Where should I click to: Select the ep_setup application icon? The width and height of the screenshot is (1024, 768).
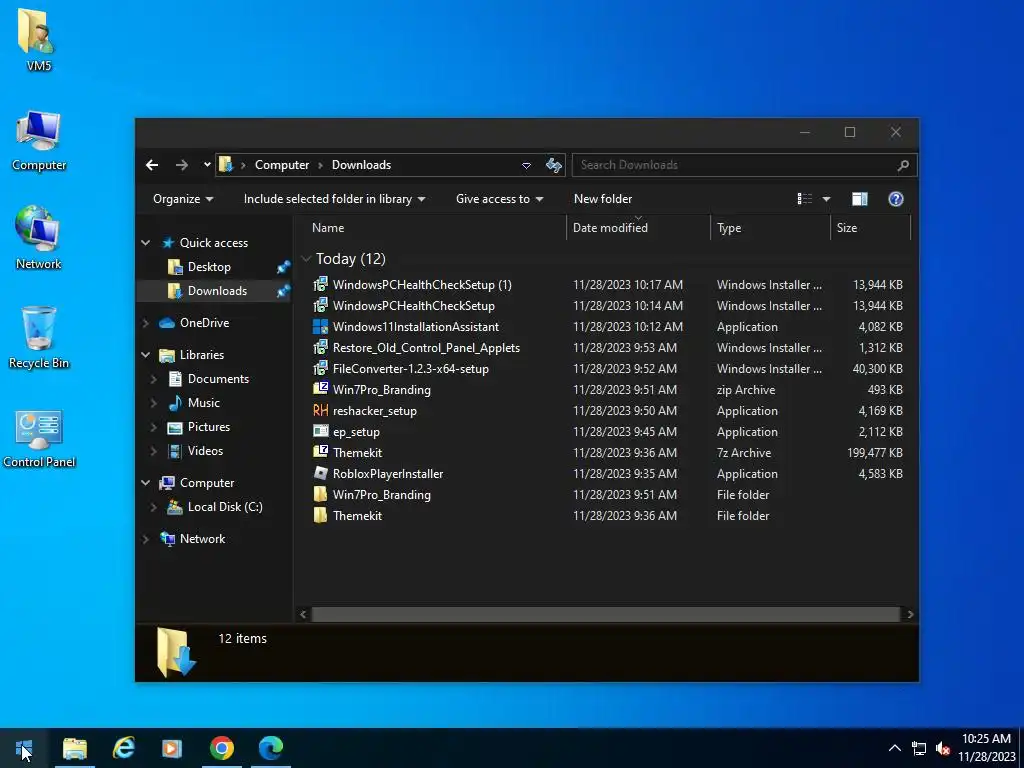(320, 432)
